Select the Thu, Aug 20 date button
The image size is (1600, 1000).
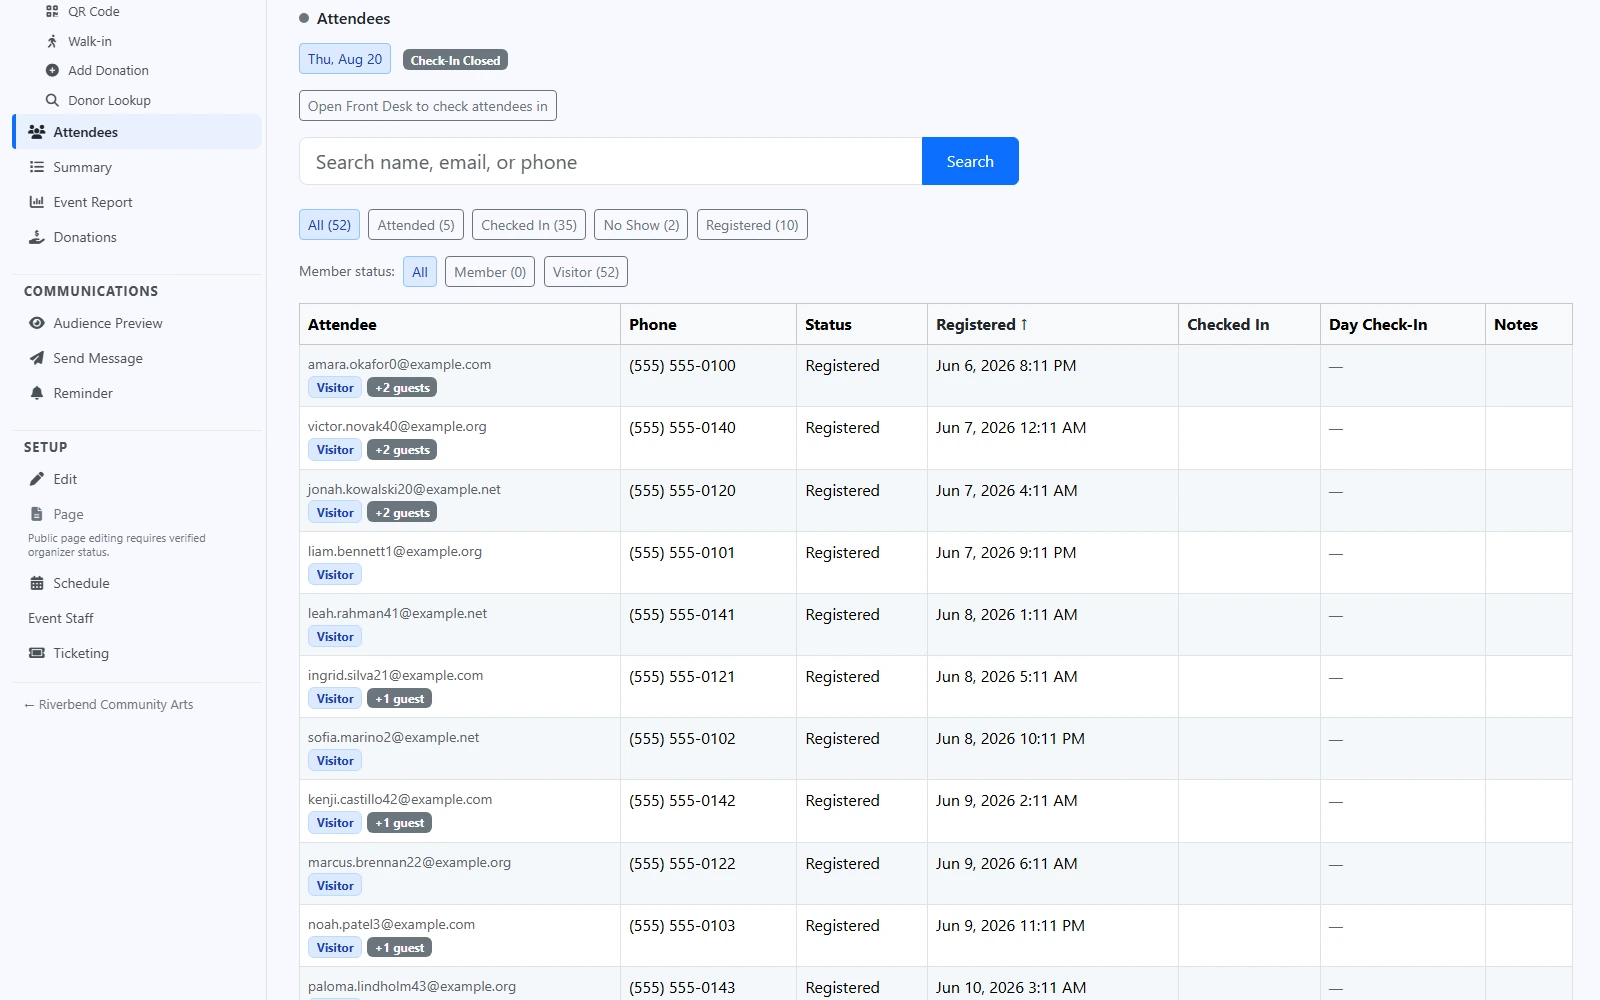pos(345,59)
